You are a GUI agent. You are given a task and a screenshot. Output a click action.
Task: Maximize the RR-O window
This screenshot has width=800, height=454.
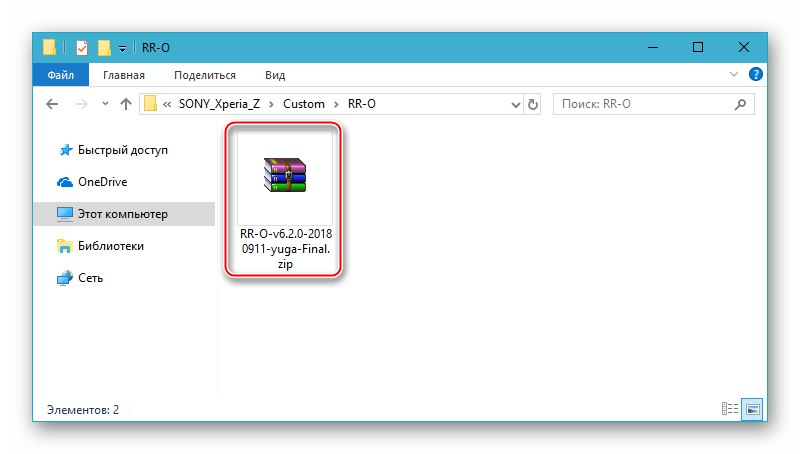pos(698,47)
